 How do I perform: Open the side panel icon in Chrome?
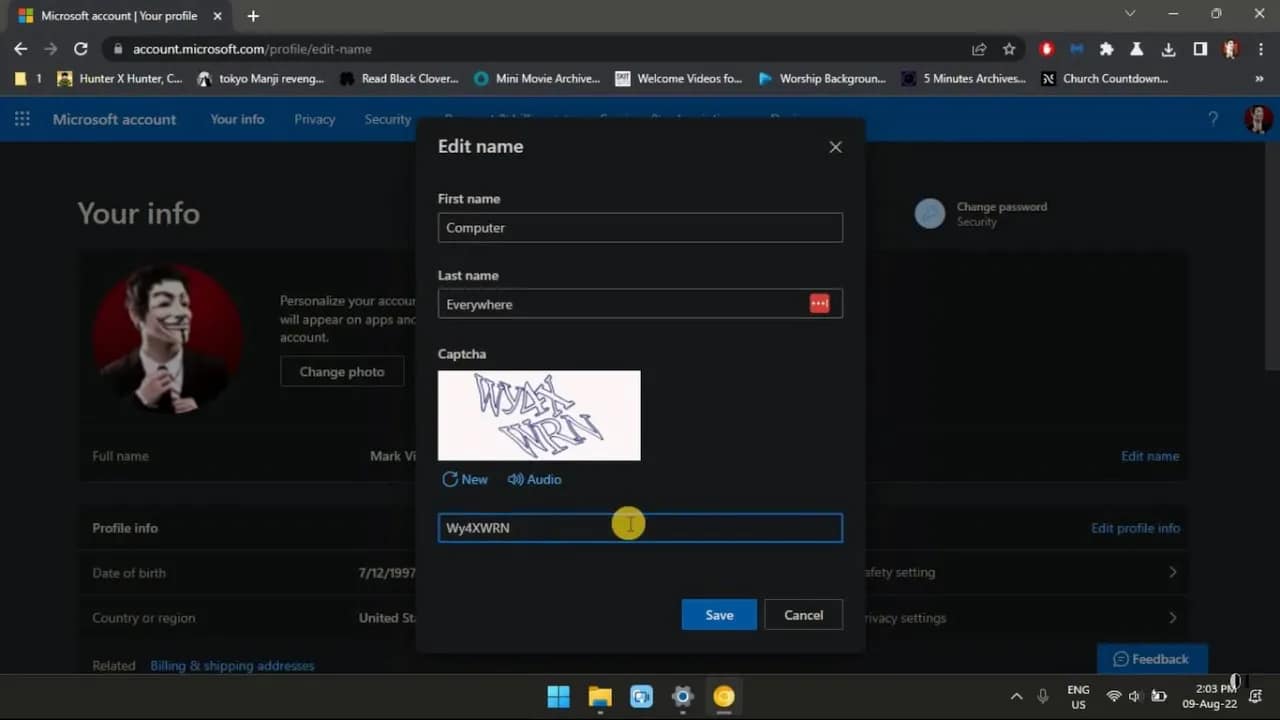[x=1198, y=48]
